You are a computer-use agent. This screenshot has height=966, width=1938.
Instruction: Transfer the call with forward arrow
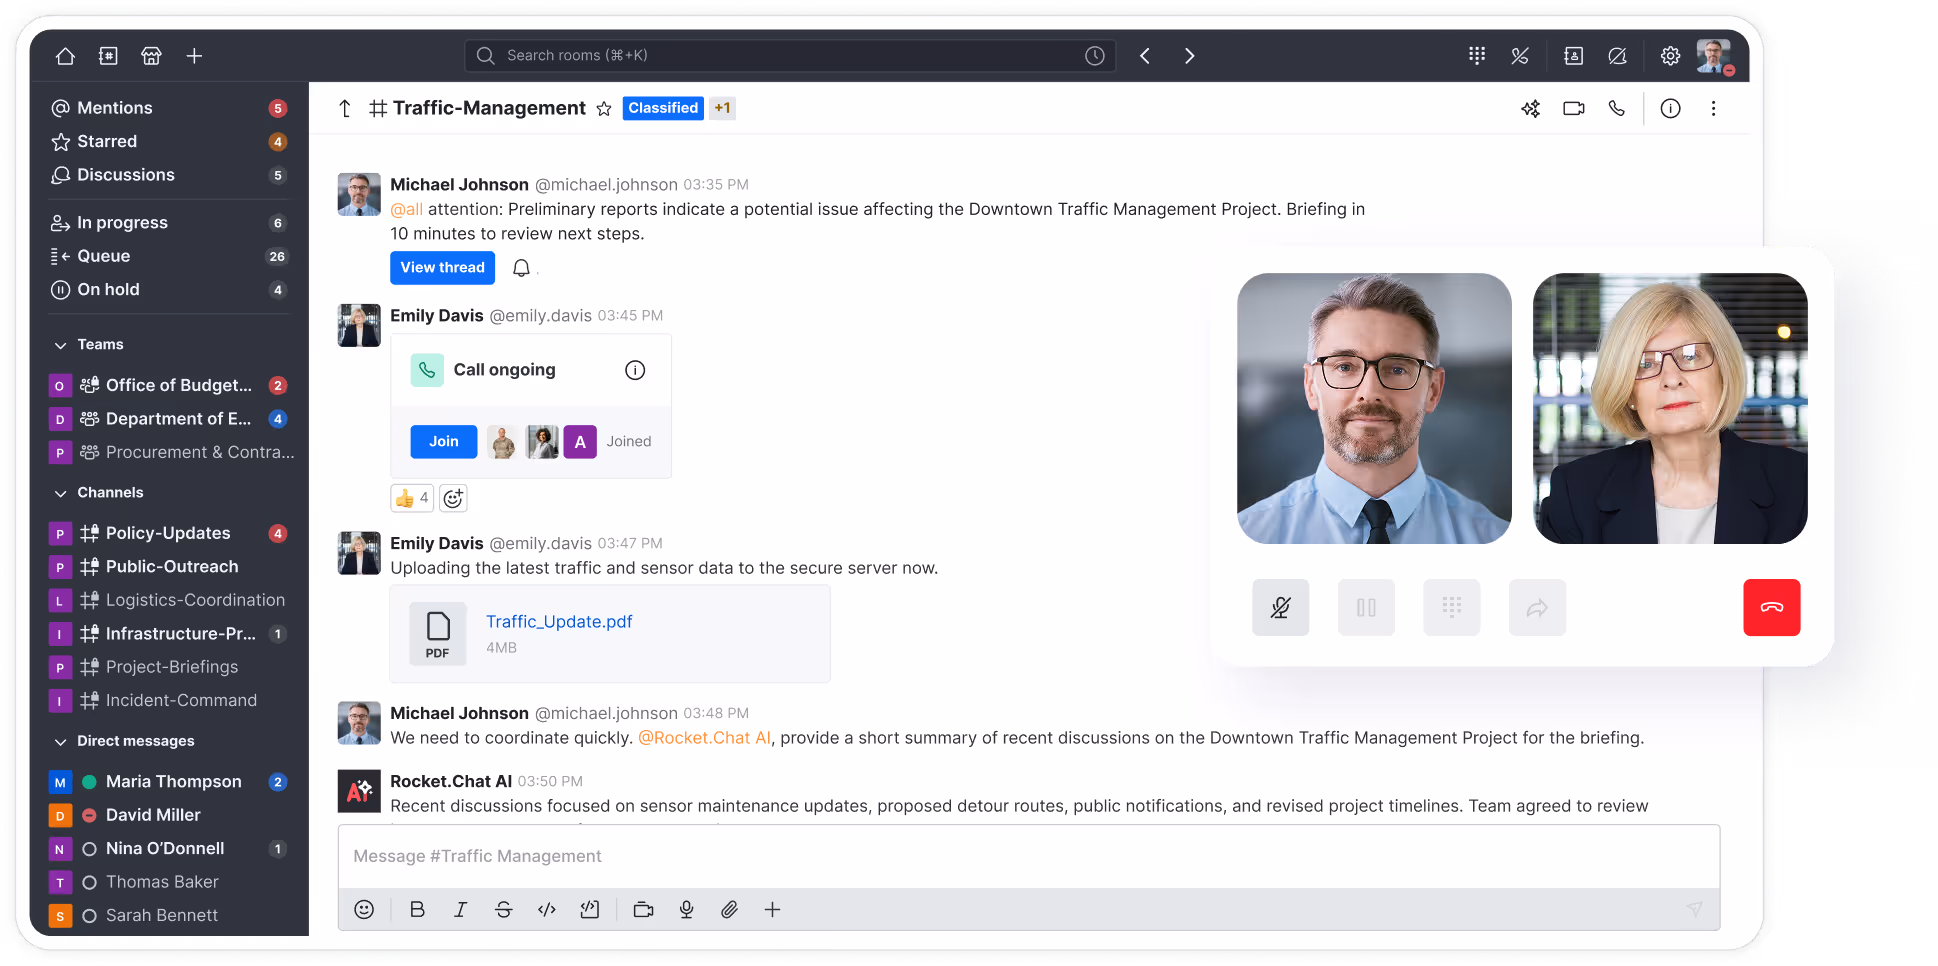(x=1538, y=608)
